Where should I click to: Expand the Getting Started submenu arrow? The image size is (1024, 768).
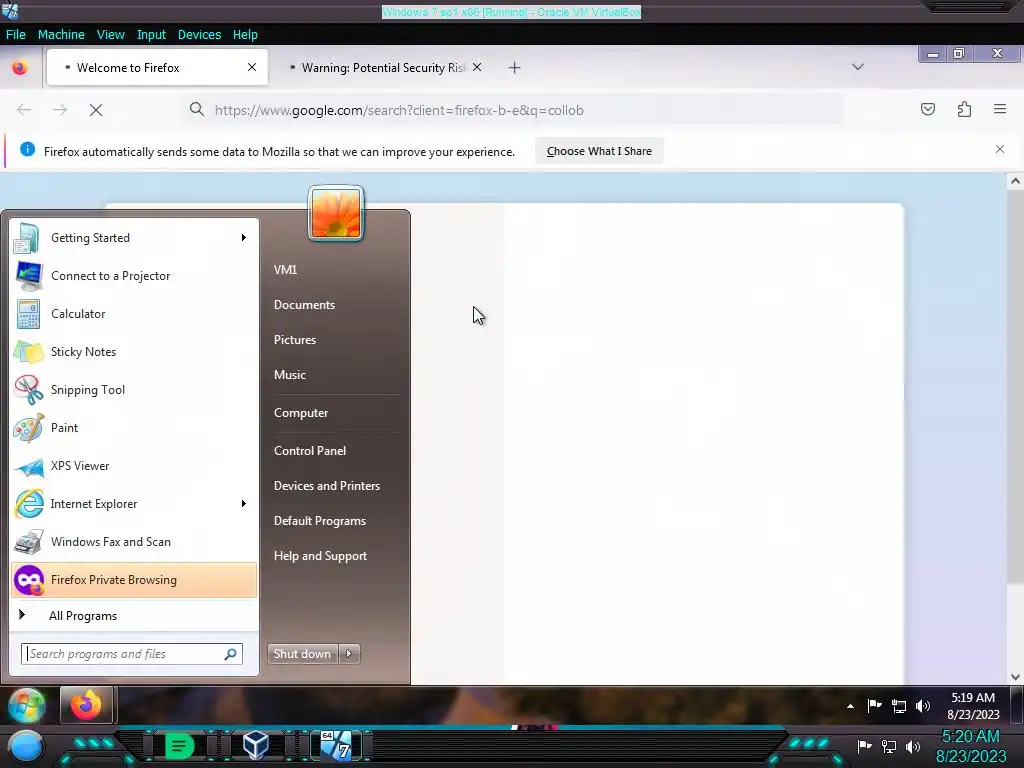(244, 238)
